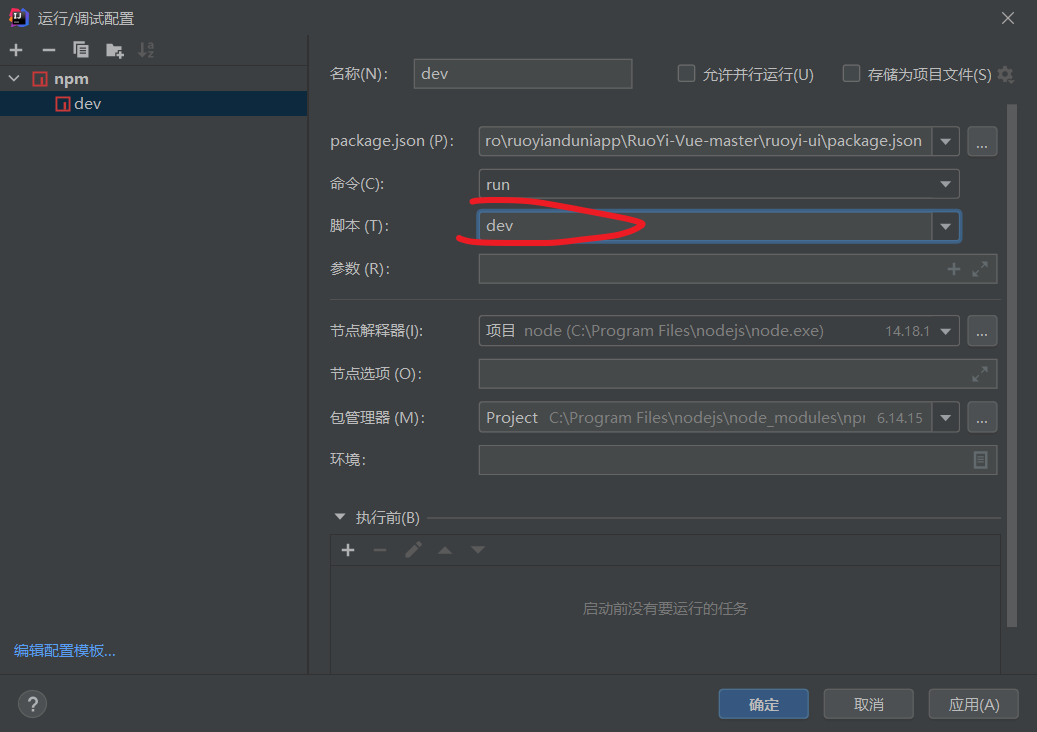The height and width of the screenshot is (732, 1037).
Task: Add a new run configuration
Action: pos(17,50)
